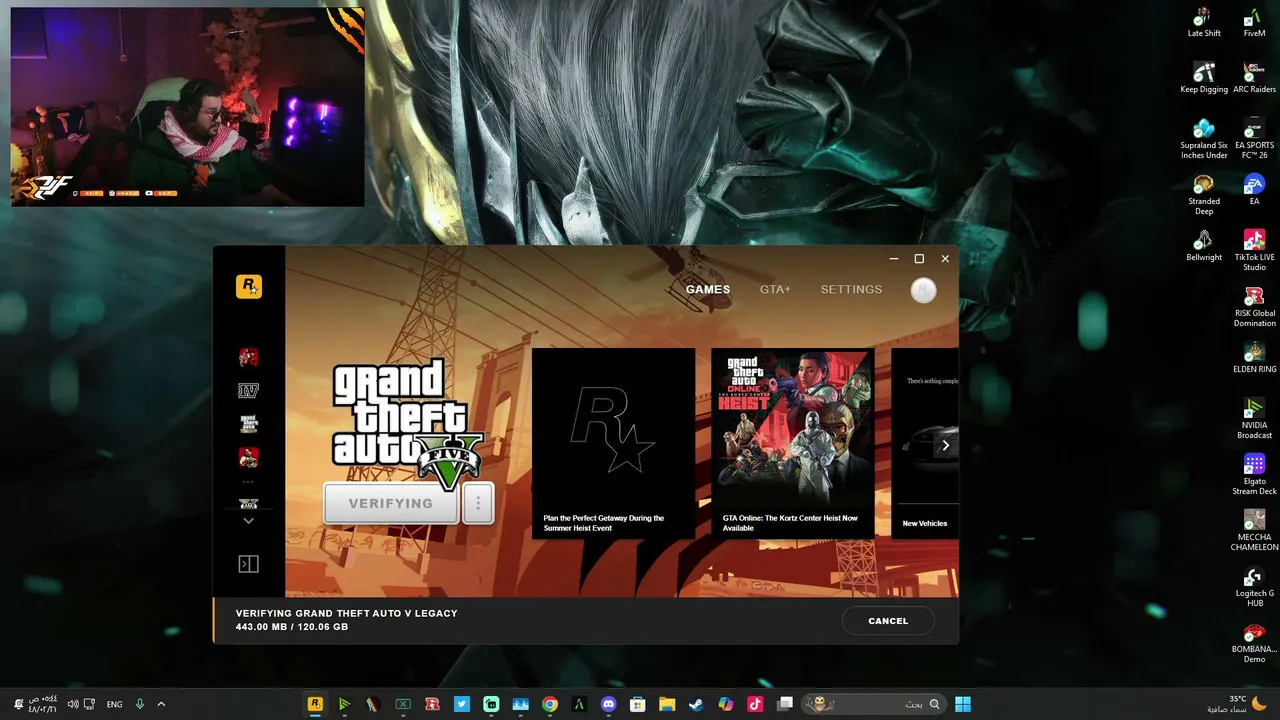
Task: Open MECCHA CHAMELEON desktop shortcut
Action: pos(1254,531)
